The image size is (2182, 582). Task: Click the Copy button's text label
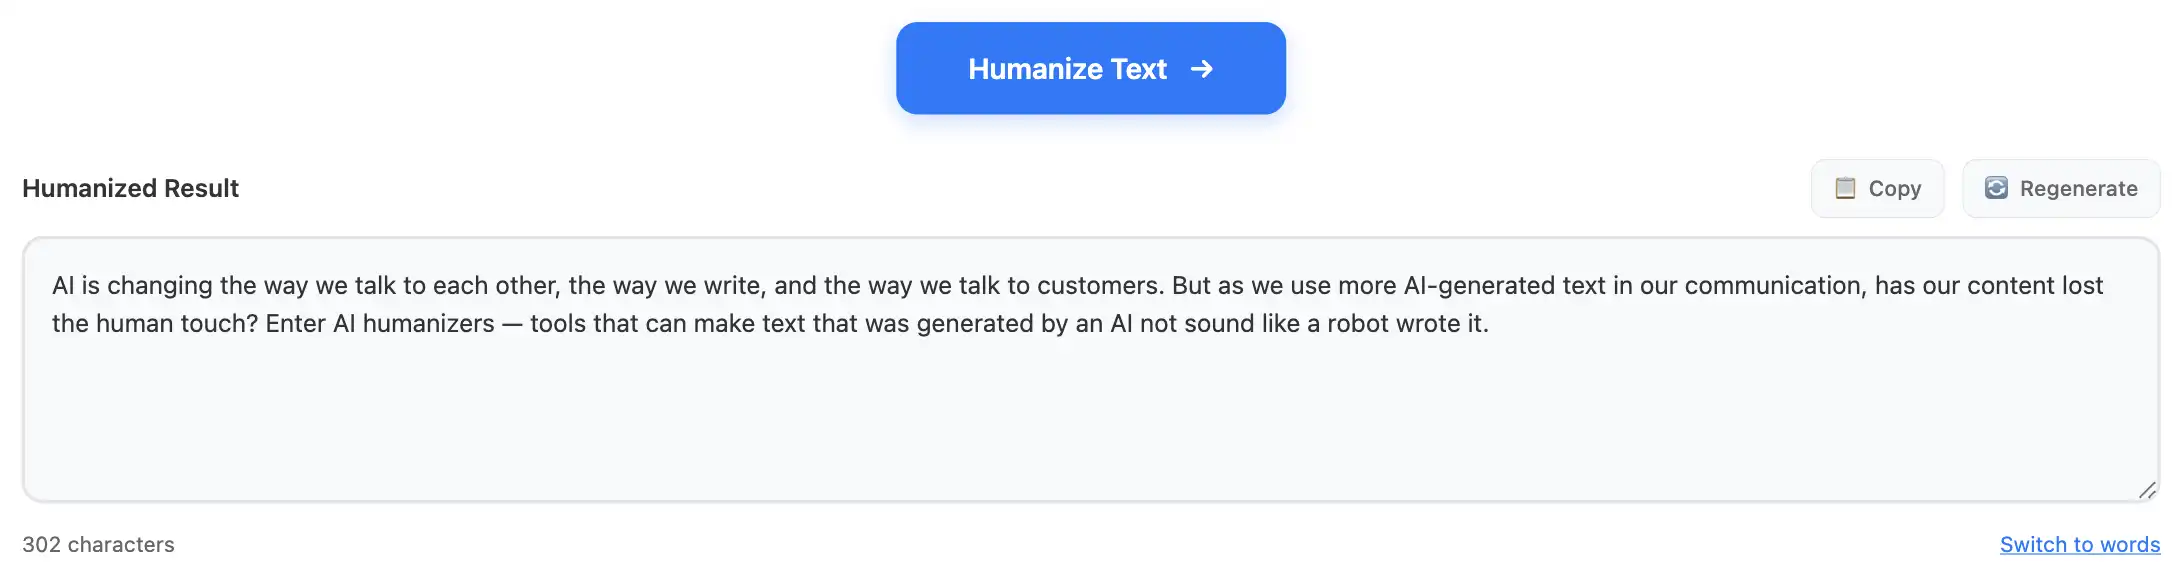tap(1893, 188)
